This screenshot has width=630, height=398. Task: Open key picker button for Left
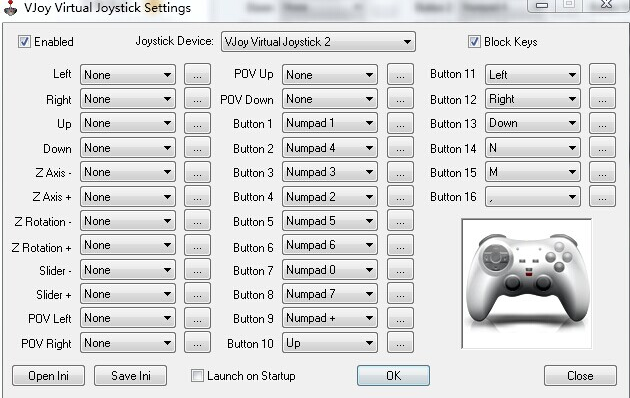[x=197, y=74]
